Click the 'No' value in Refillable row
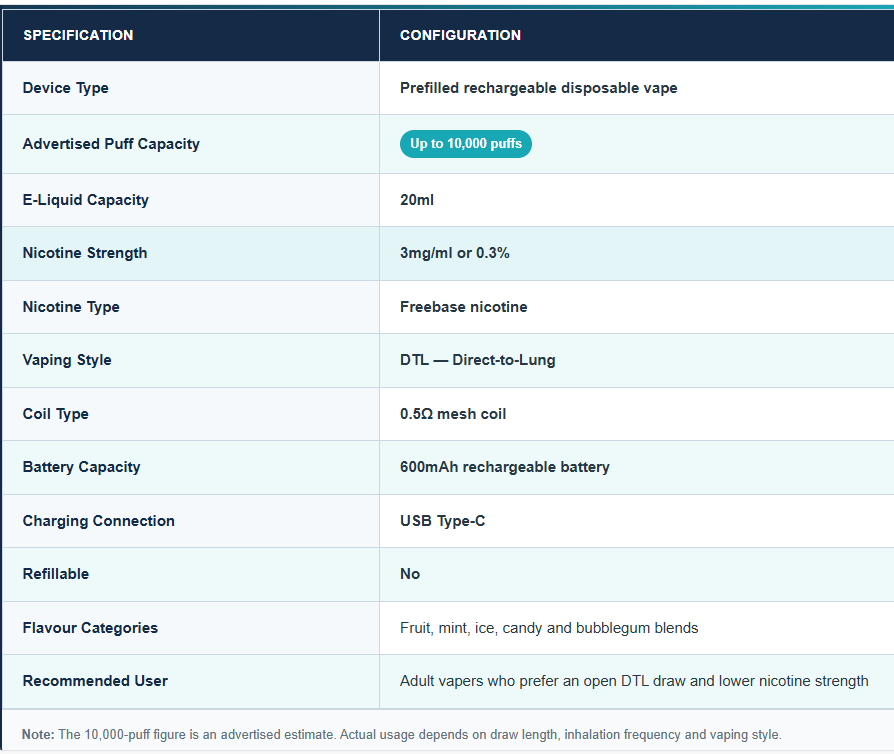The width and height of the screenshot is (894, 754). 410,574
